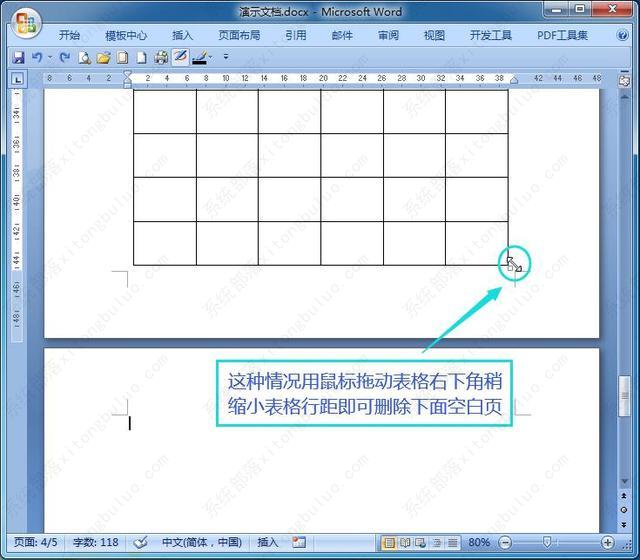This screenshot has width=640, height=560.
Task: Switch to Outline view
Action: pyautogui.click(x=437, y=542)
